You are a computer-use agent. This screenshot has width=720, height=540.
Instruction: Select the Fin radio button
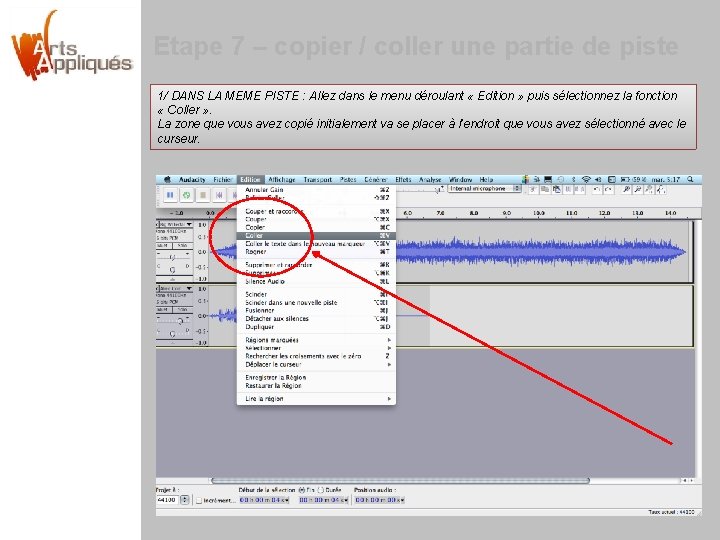[x=302, y=490]
